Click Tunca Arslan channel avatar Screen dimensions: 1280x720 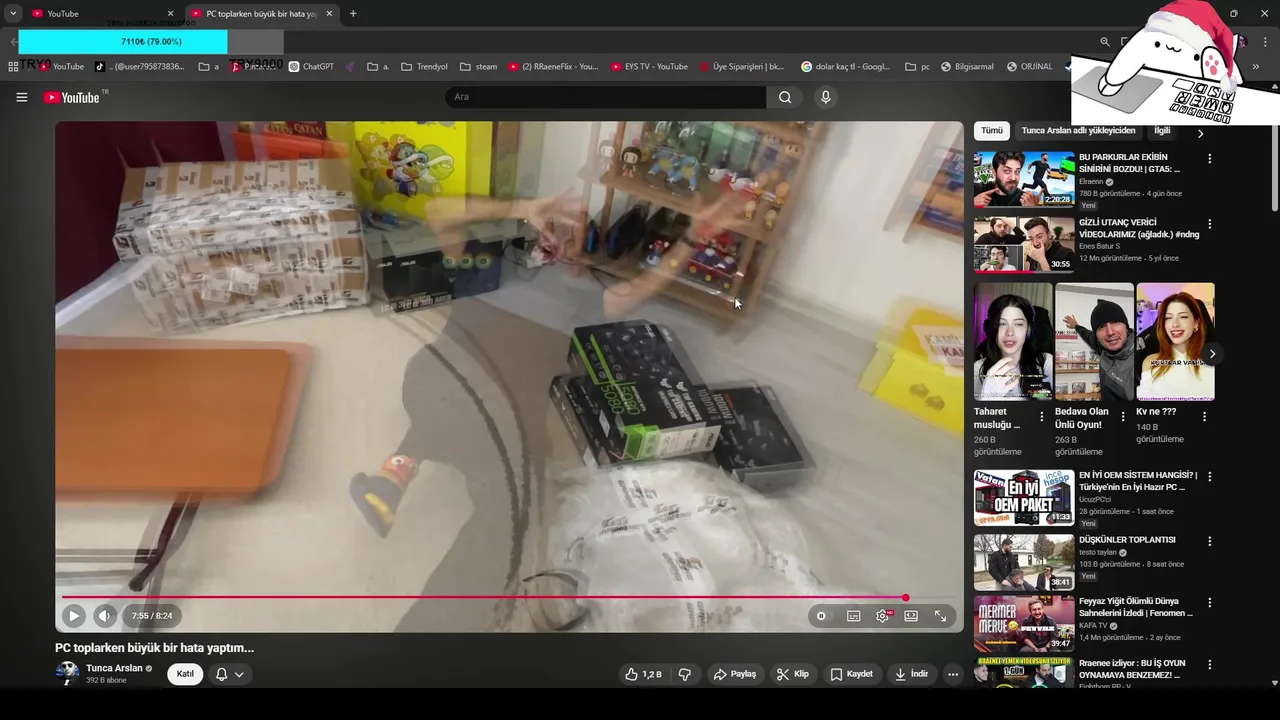tap(67, 673)
